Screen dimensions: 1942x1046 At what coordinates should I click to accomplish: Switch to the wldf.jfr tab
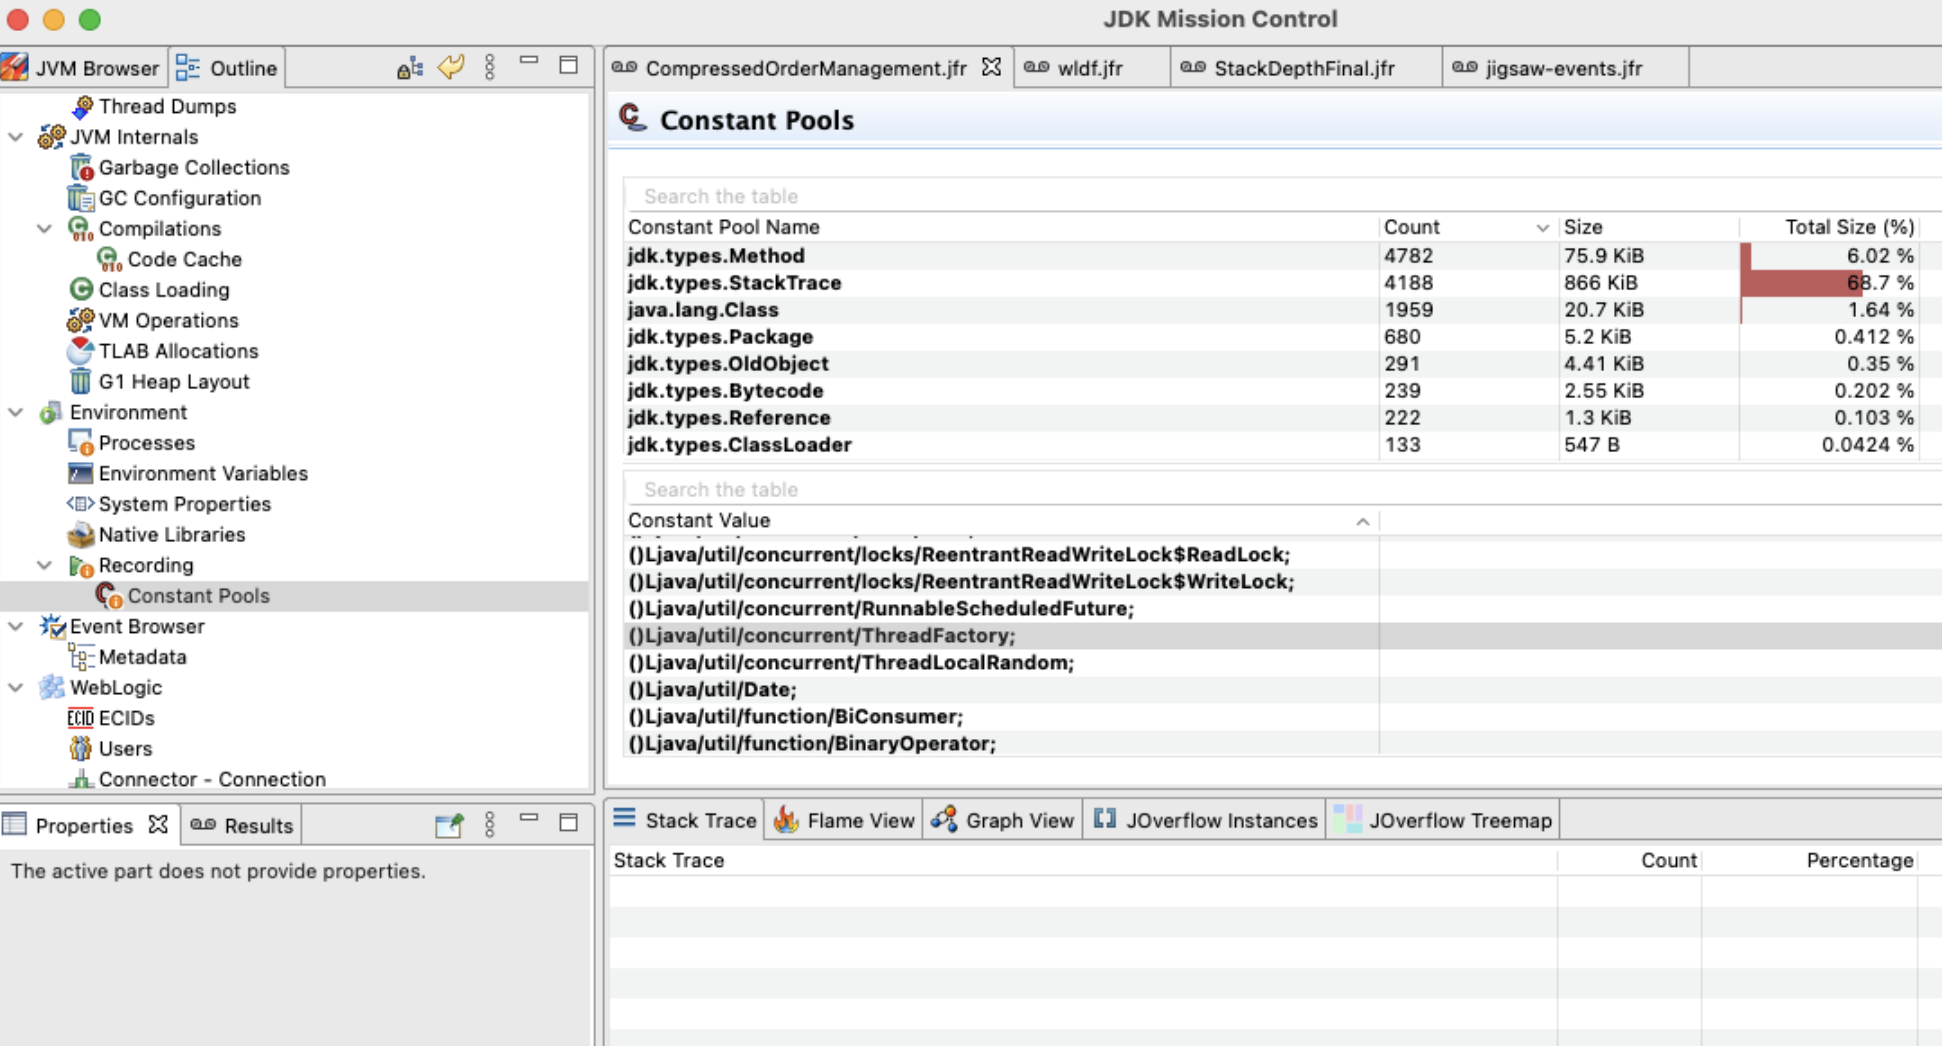point(1089,68)
